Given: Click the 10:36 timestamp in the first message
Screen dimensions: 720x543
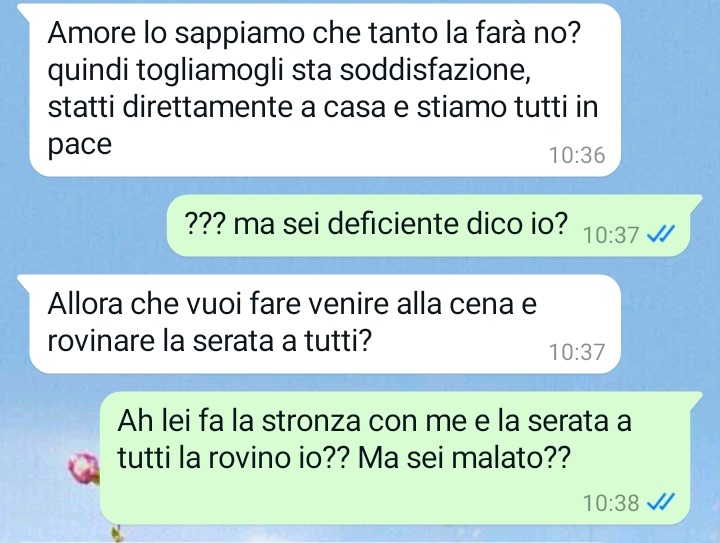Looking at the screenshot, I should (x=577, y=155).
